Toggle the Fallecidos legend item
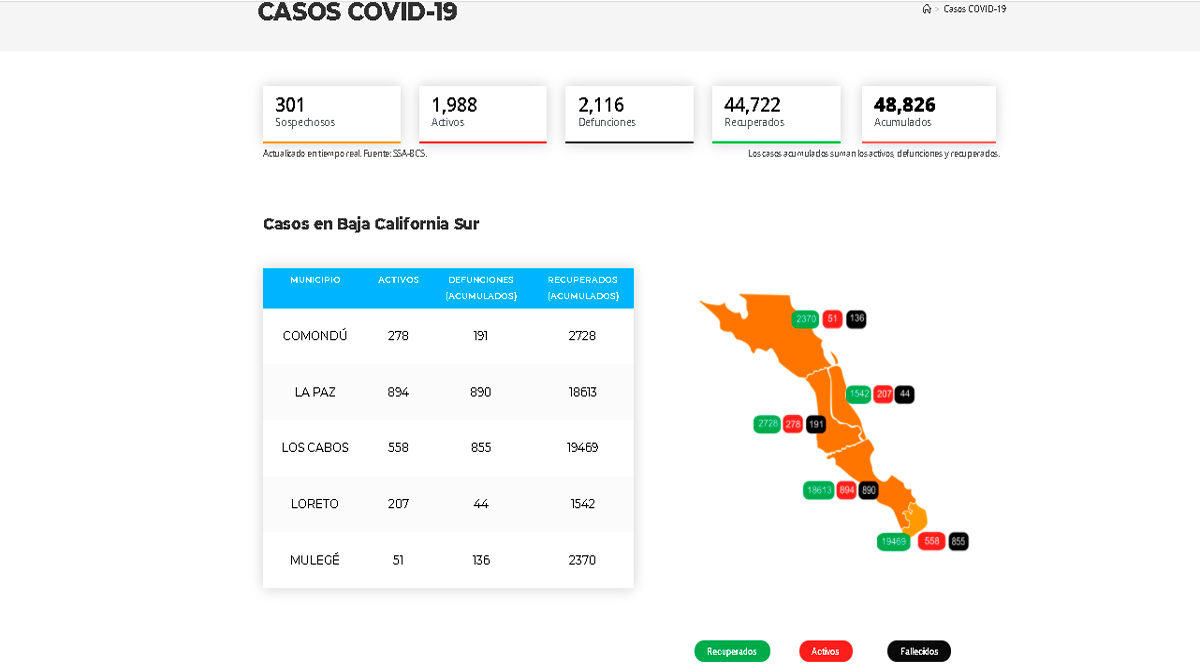This screenshot has height=666, width=1200. [918, 651]
